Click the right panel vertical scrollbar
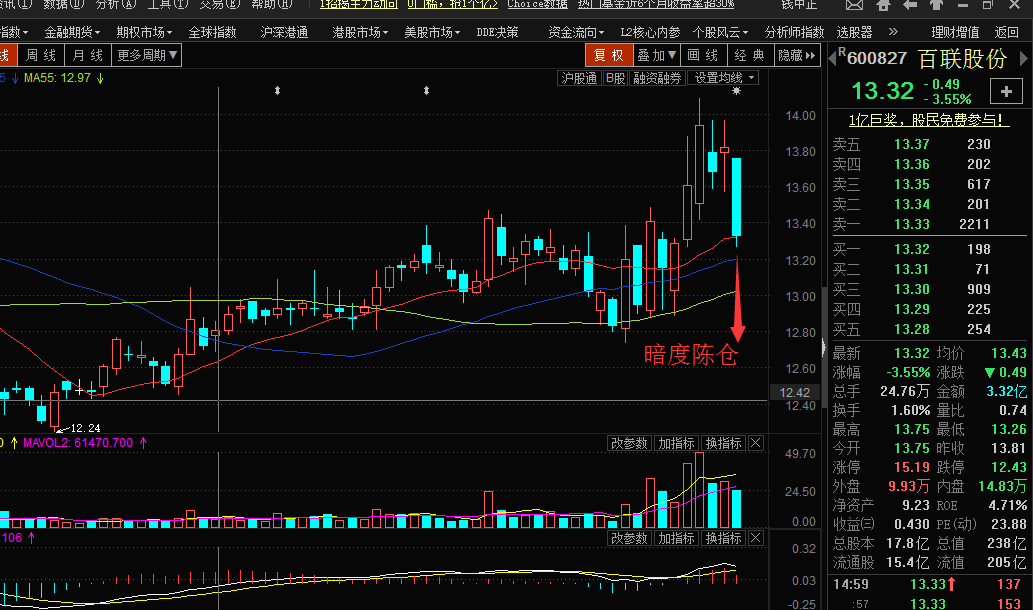Screen dimensions: 1033x610 click(824, 300)
